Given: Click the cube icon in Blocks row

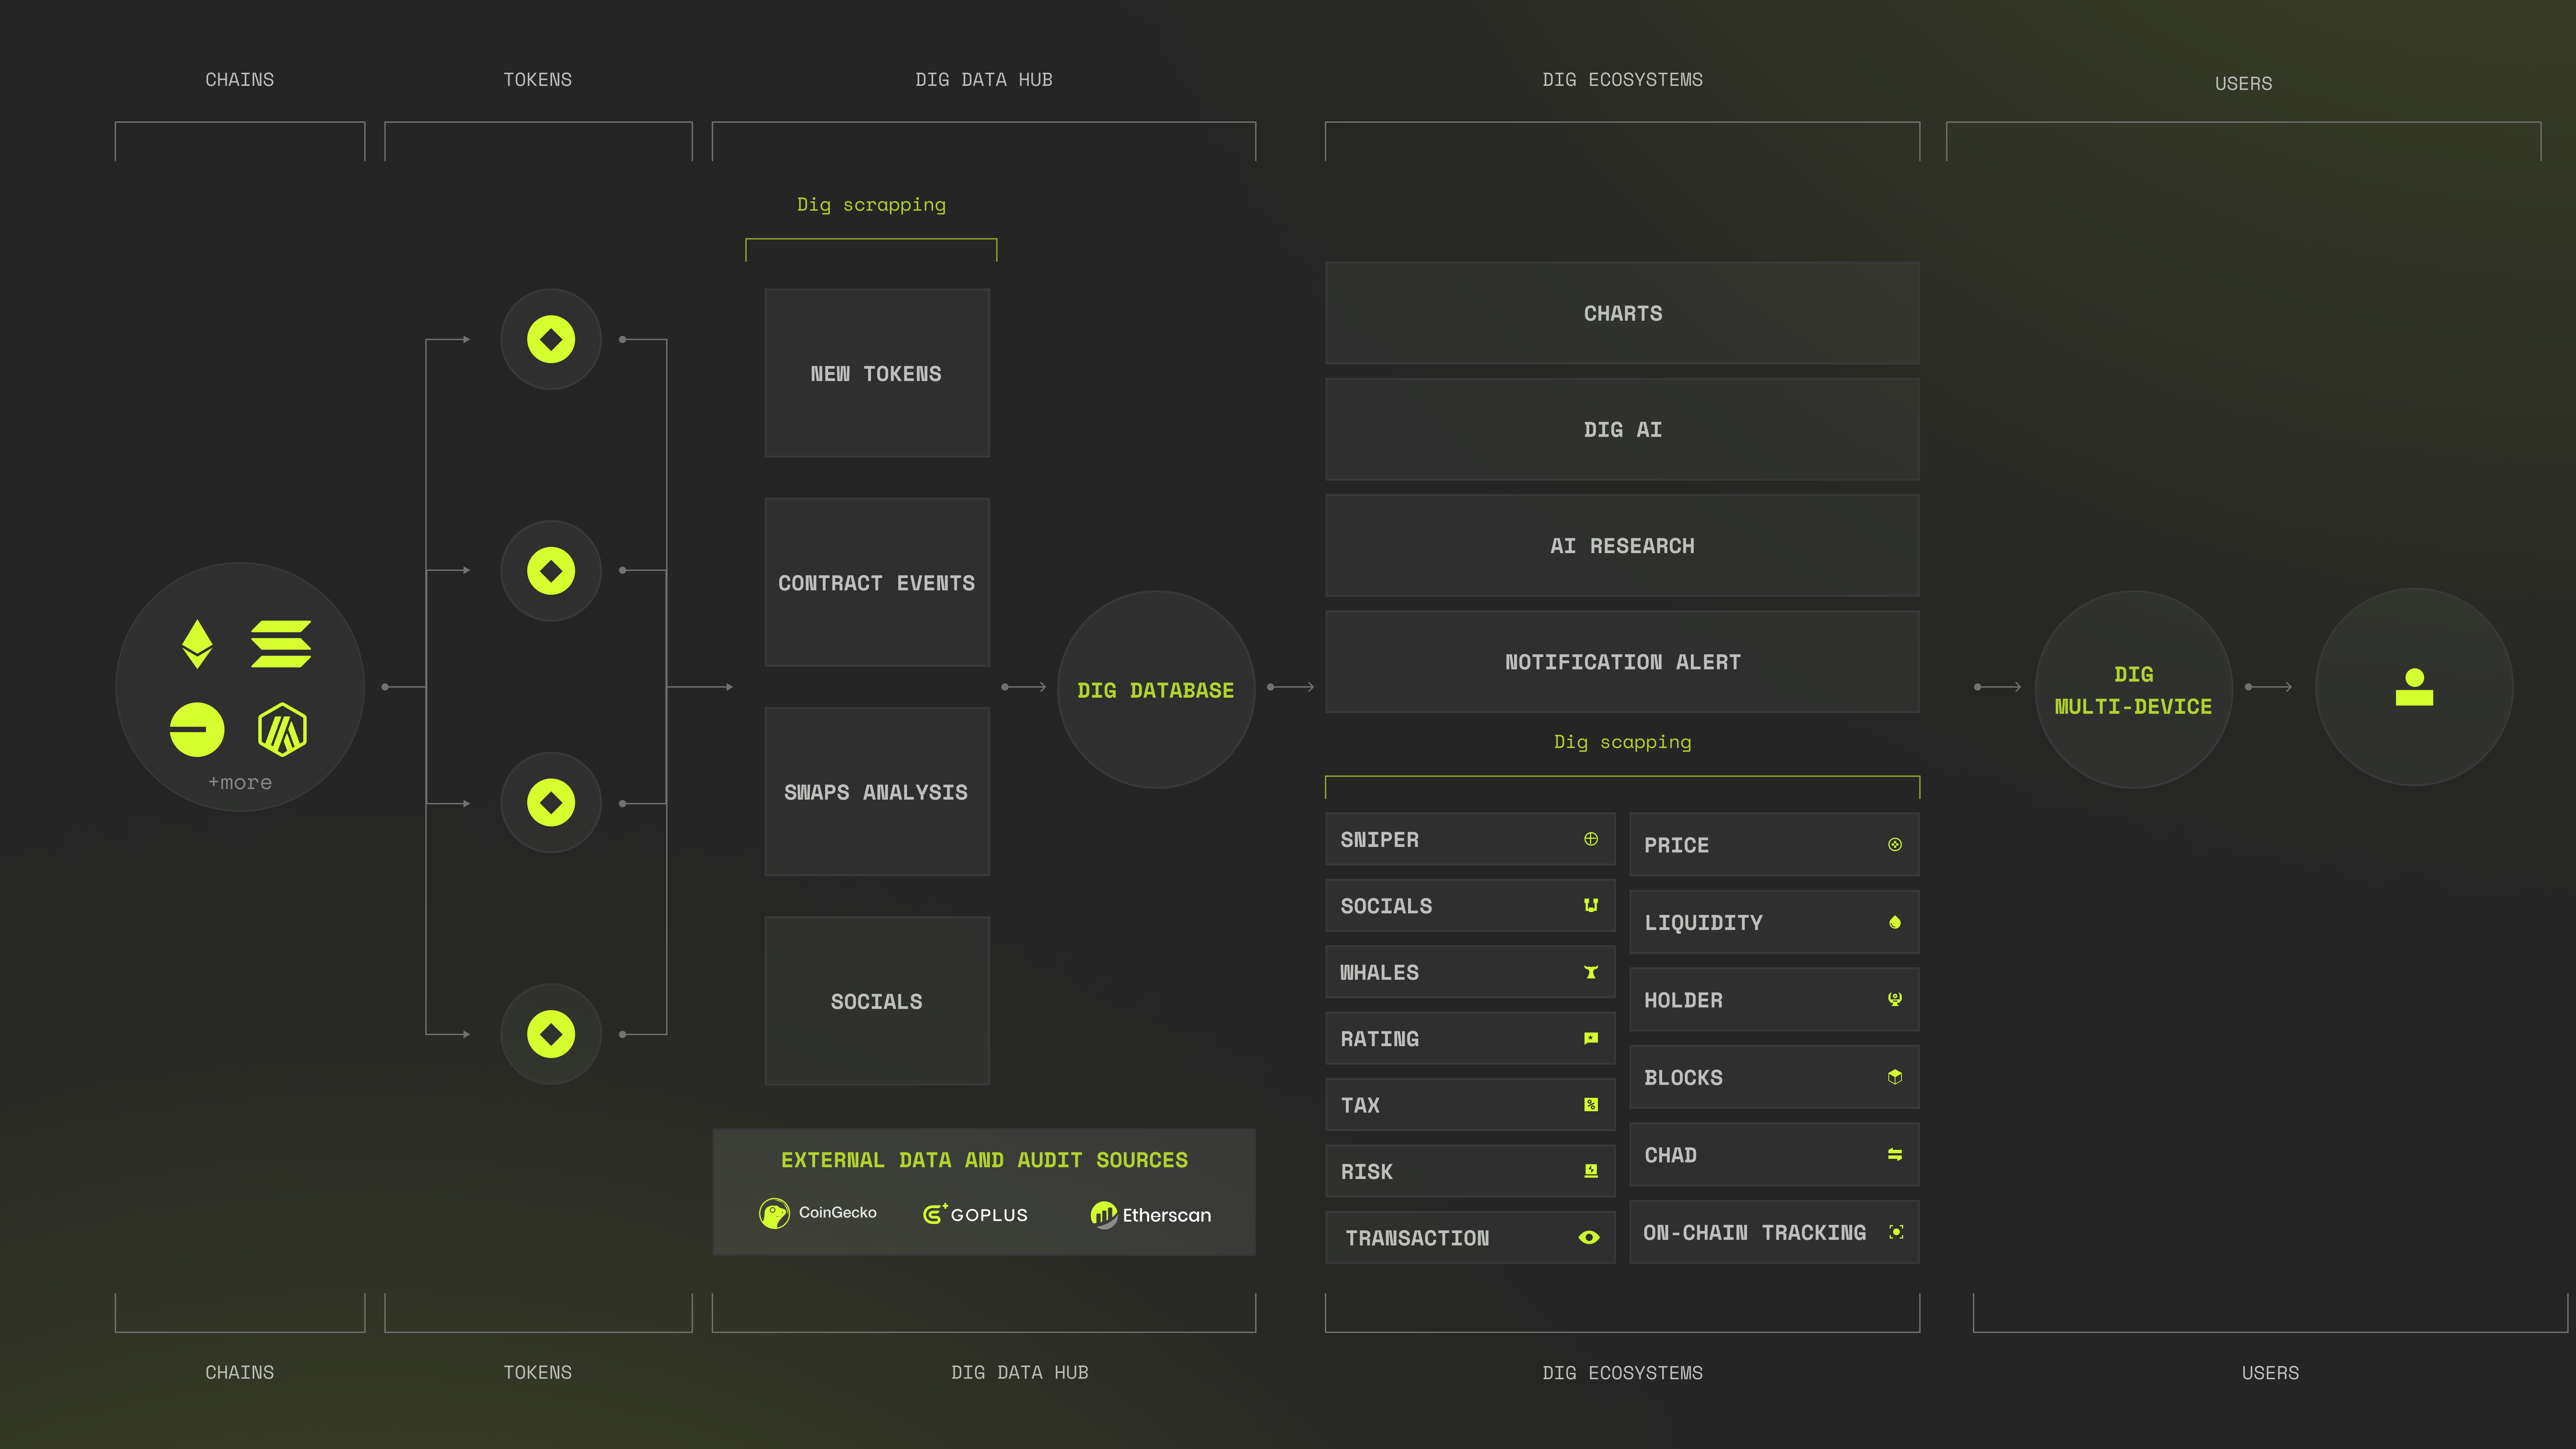Looking at the screenshot, I should 1894,1077.
